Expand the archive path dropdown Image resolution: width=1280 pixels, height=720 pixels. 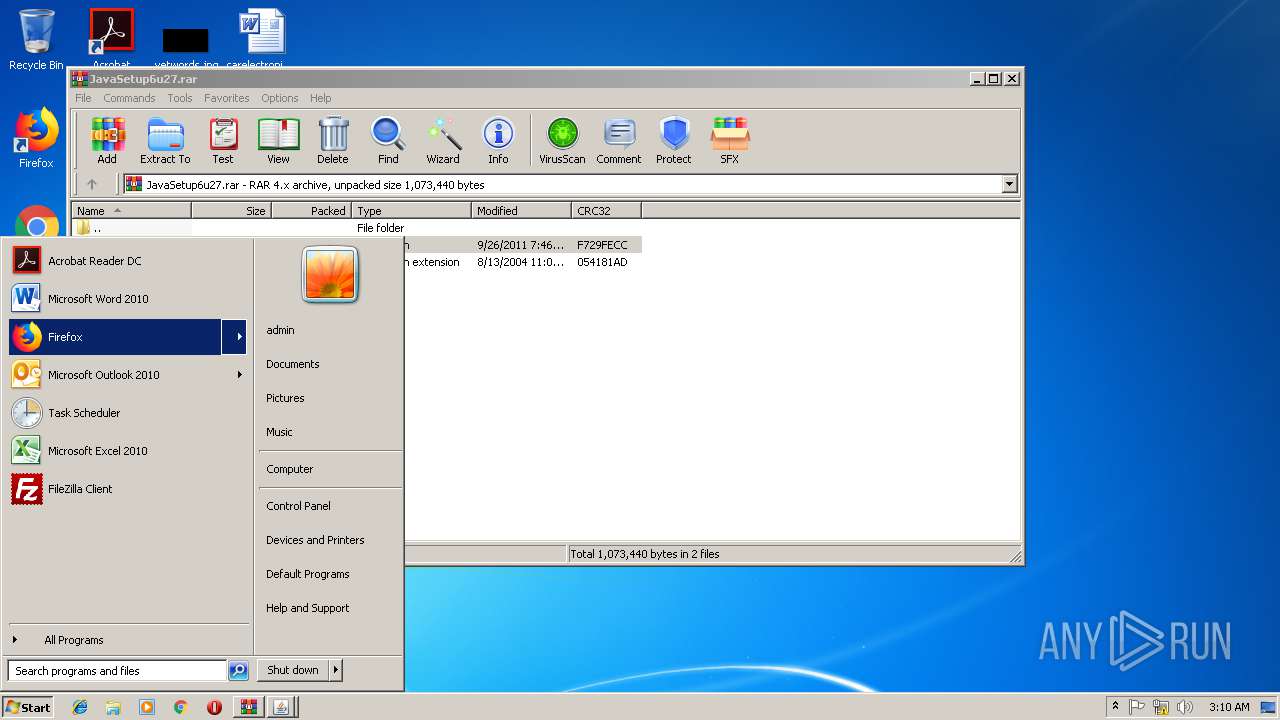(1009, 184)
